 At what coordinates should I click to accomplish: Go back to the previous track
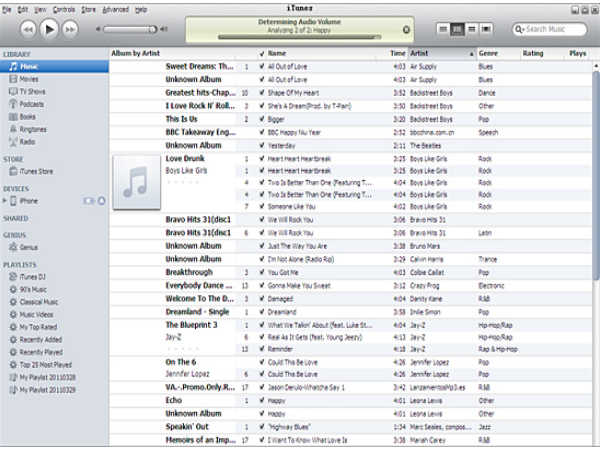[x=28, y=29]
